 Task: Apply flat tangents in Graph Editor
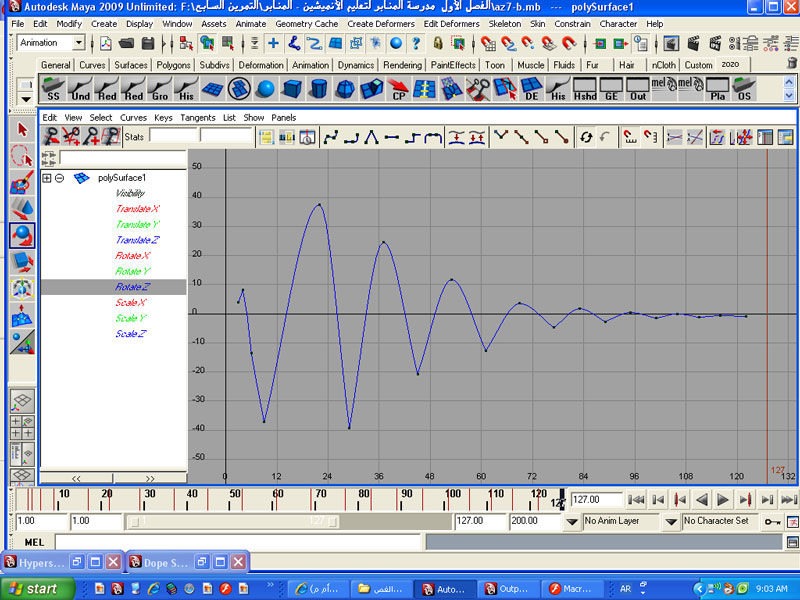(392, 137)
